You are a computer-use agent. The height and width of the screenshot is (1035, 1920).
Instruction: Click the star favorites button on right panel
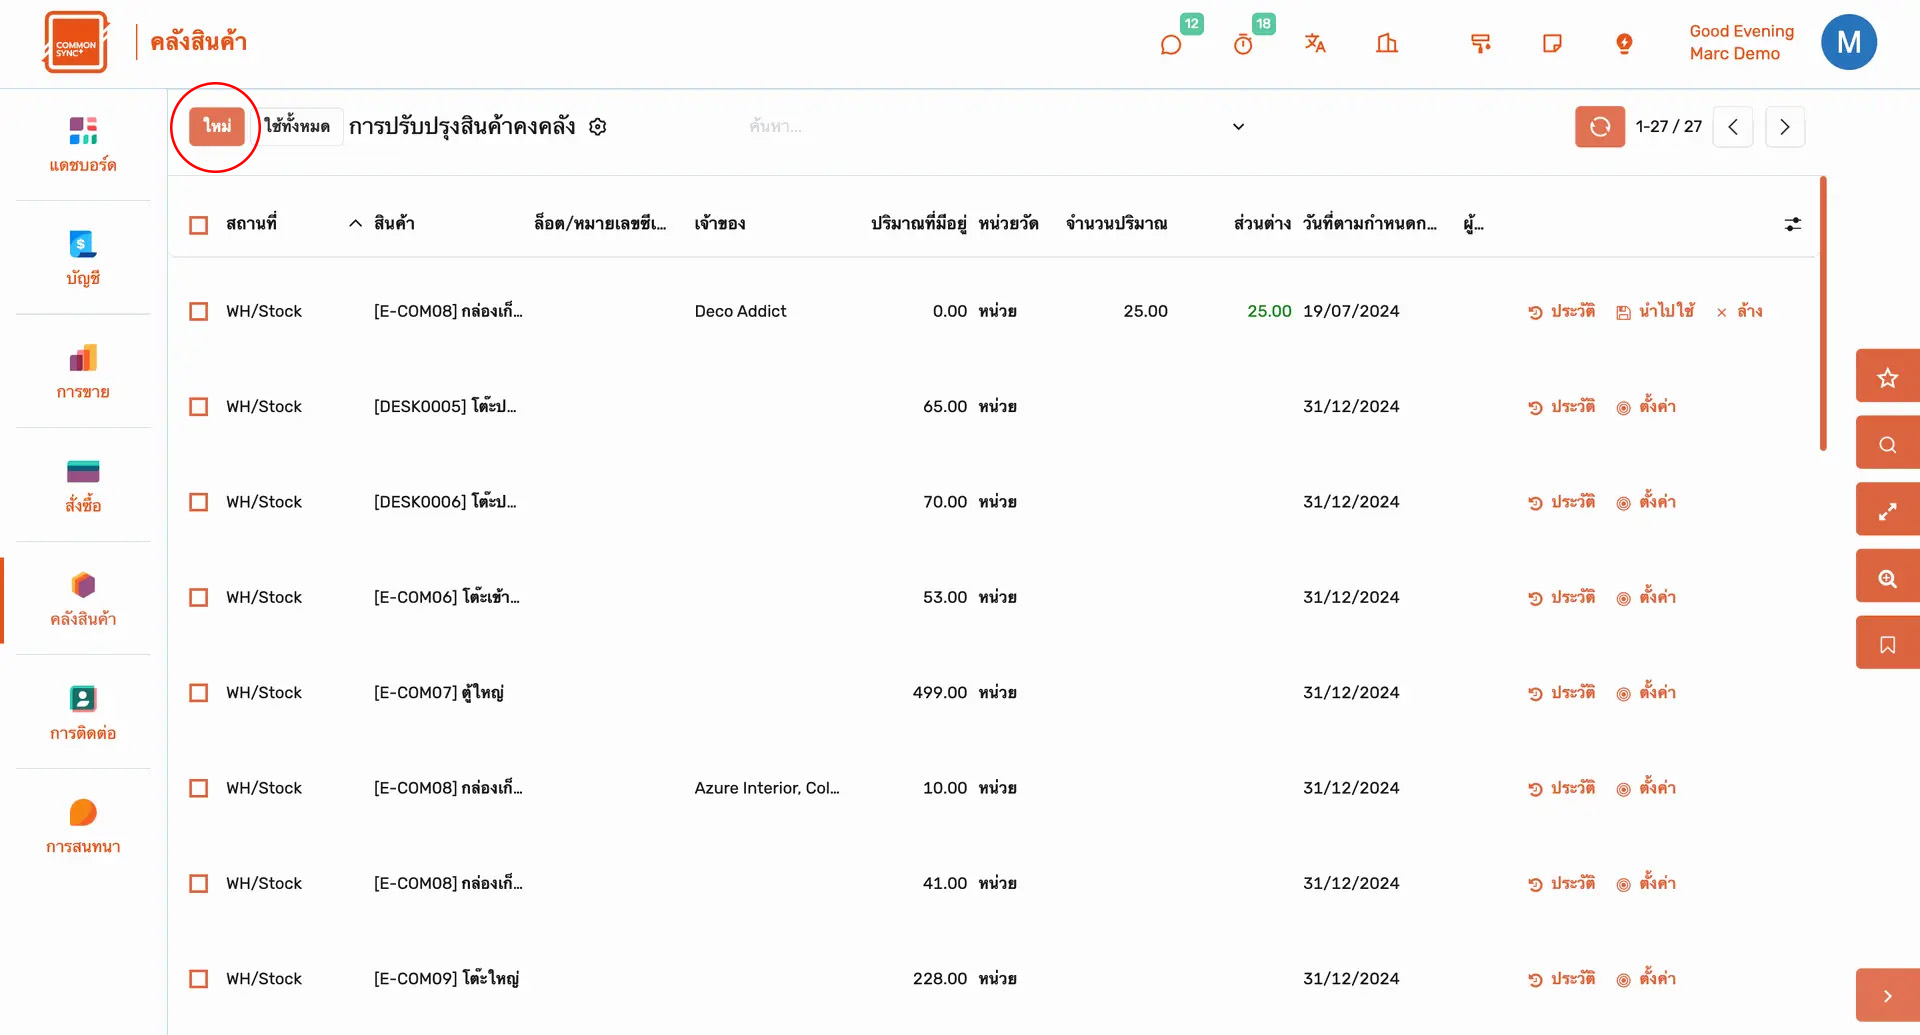tap(1887, 377)
